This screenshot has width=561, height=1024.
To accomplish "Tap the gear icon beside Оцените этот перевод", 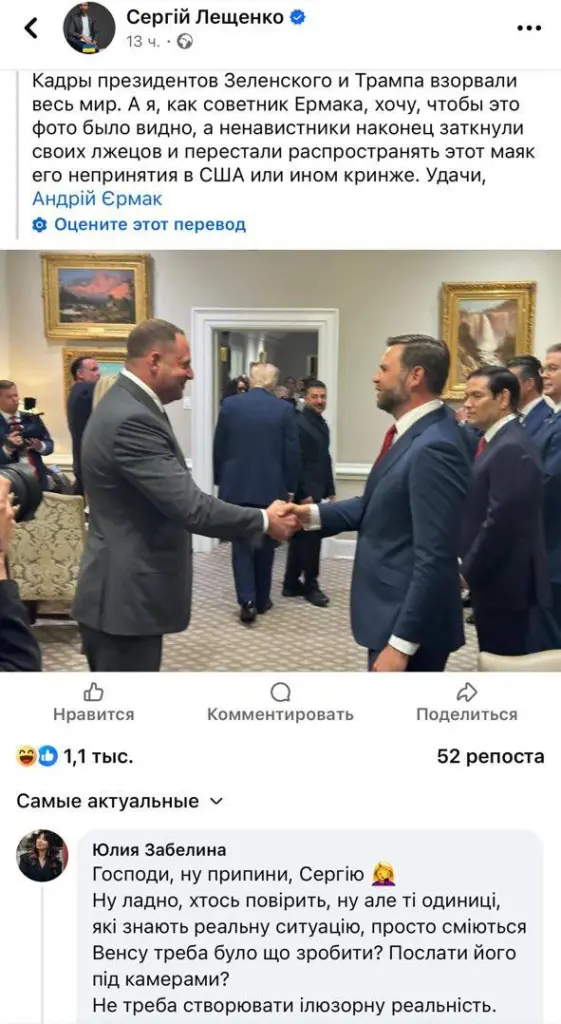I will [x=40, y=225].
